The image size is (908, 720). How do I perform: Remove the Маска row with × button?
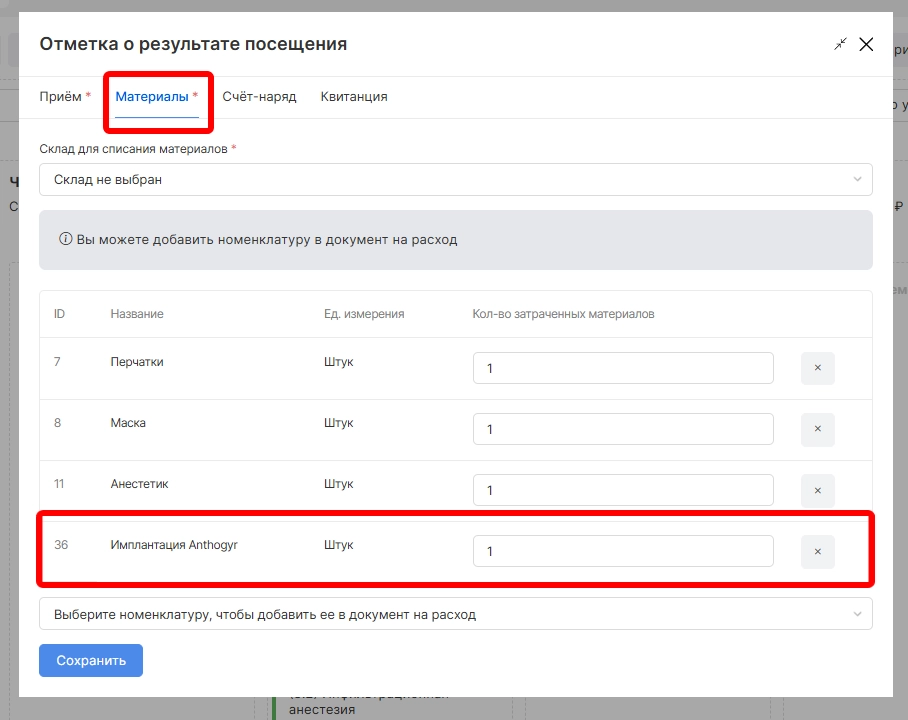pyautogui.click(x=817, y=429)
